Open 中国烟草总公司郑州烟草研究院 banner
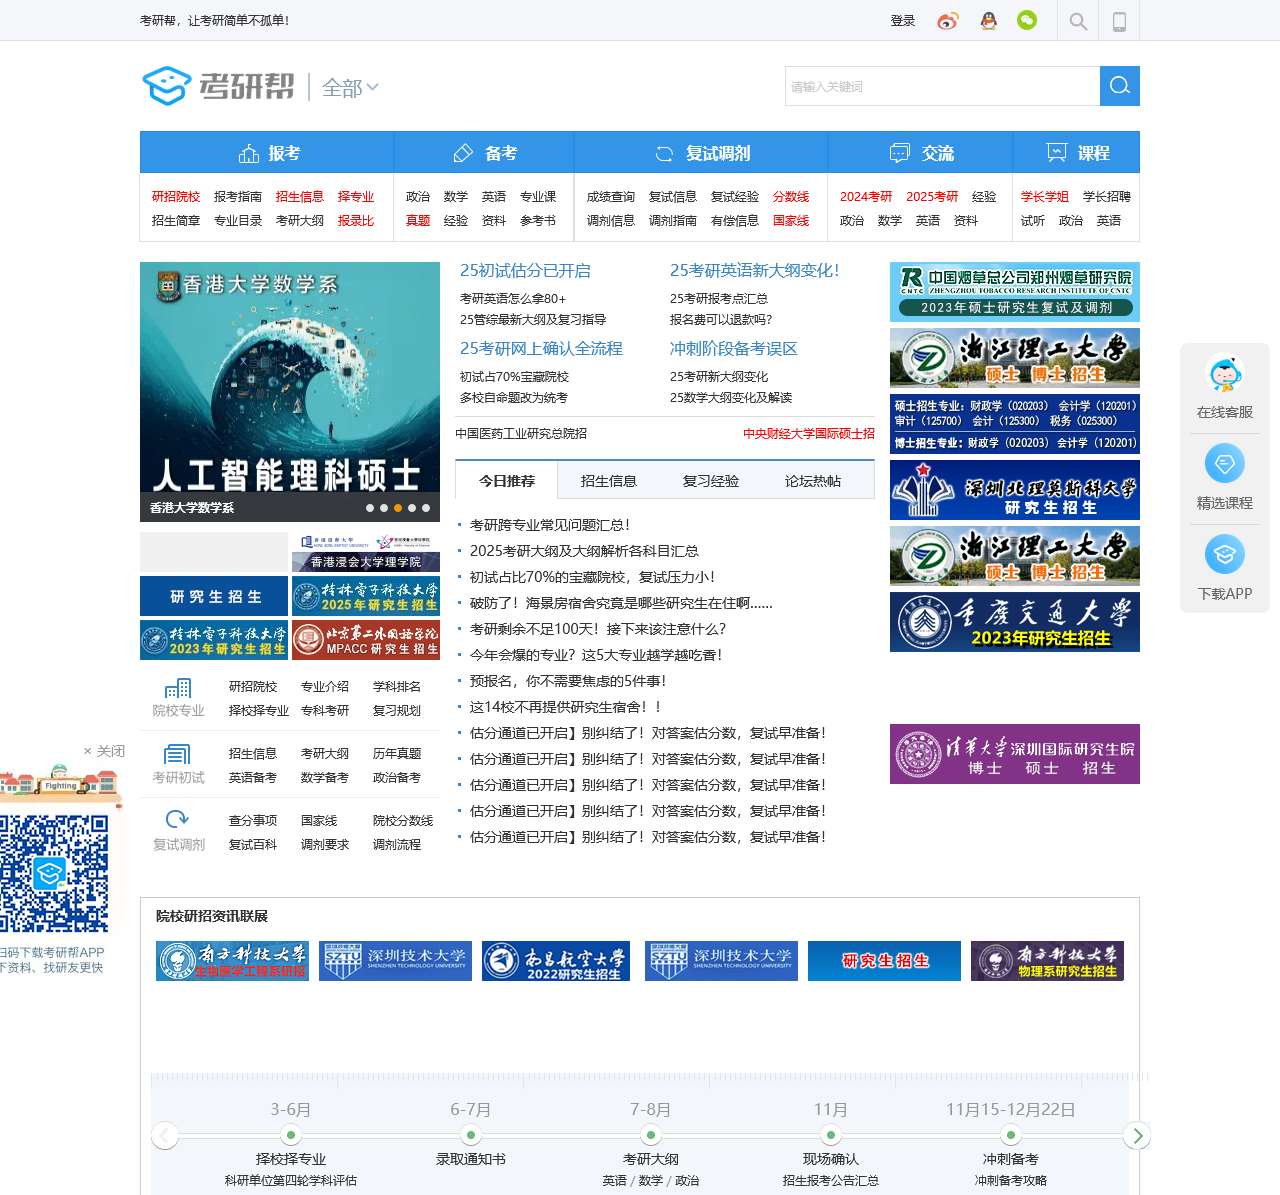This screenshot has width=1280, height=1195. tap(1015, 292)
